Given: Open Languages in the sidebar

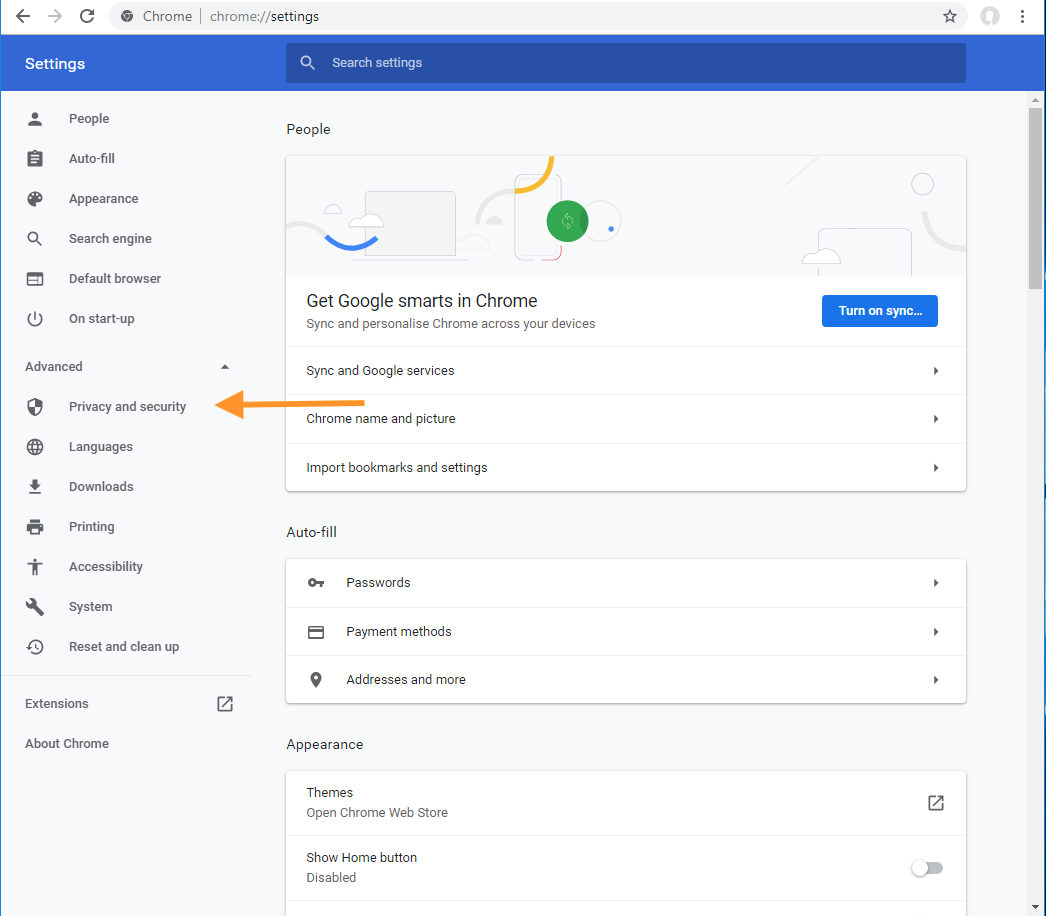Looking at the screenshot, I should tap(101, 447).
